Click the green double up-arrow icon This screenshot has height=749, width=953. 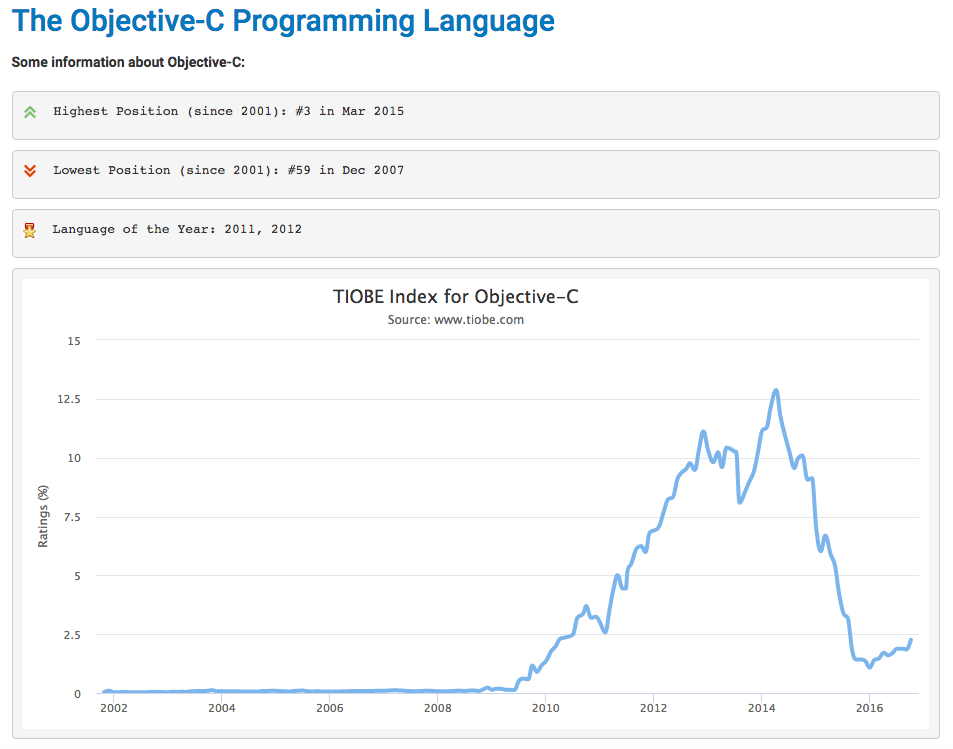click(30, 112)
